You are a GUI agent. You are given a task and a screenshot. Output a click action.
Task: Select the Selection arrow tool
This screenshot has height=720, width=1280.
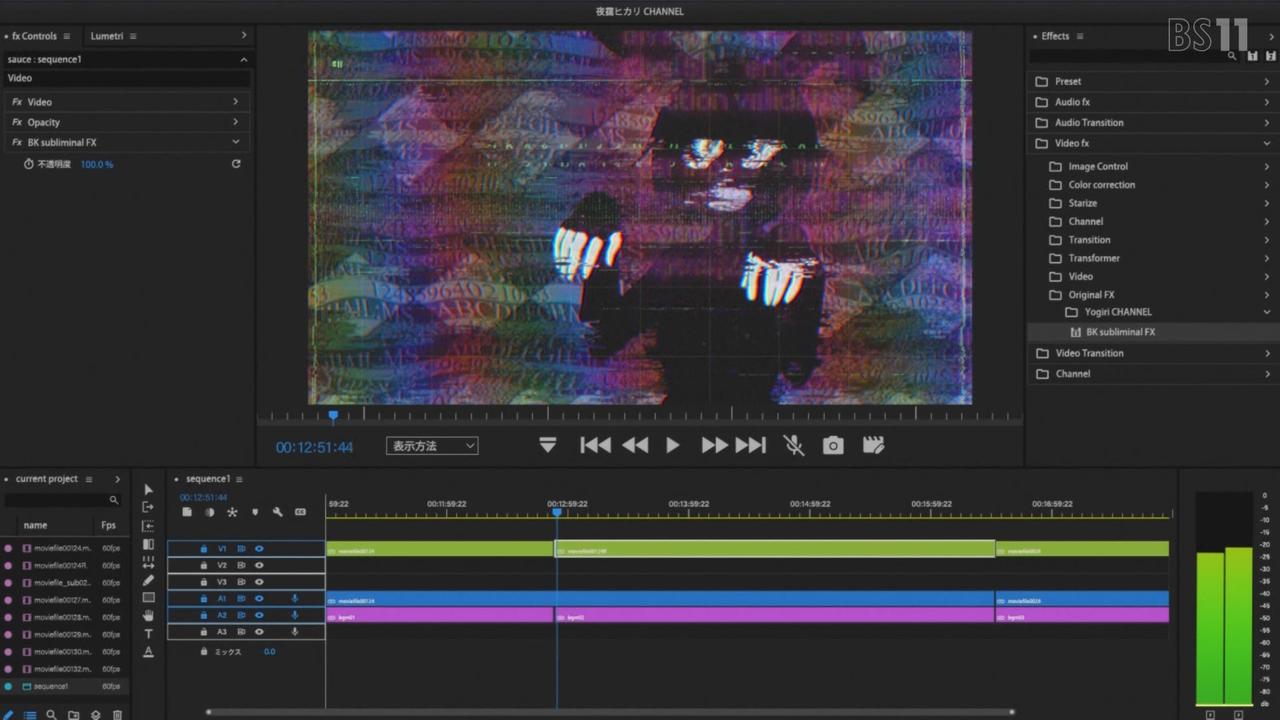[149, 490]
